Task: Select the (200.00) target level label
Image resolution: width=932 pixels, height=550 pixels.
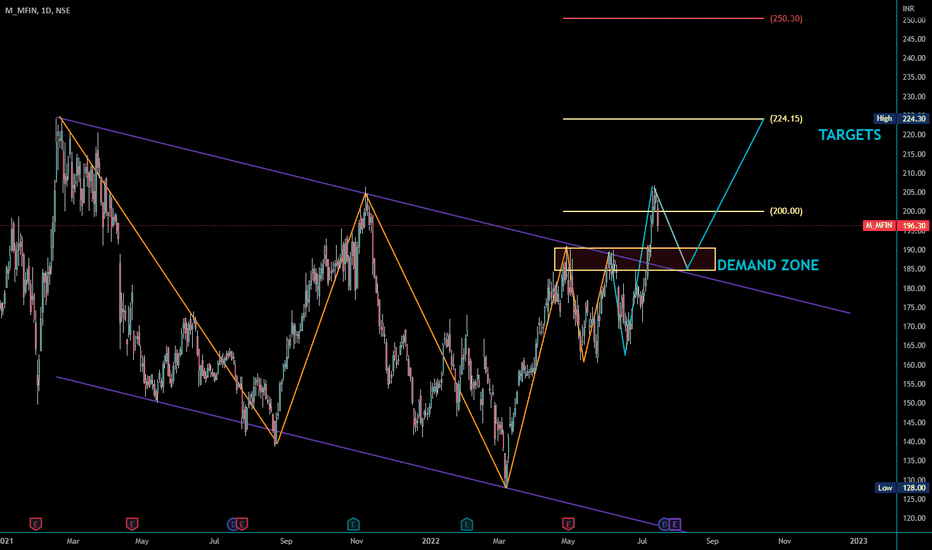Action: coord(786,211)
